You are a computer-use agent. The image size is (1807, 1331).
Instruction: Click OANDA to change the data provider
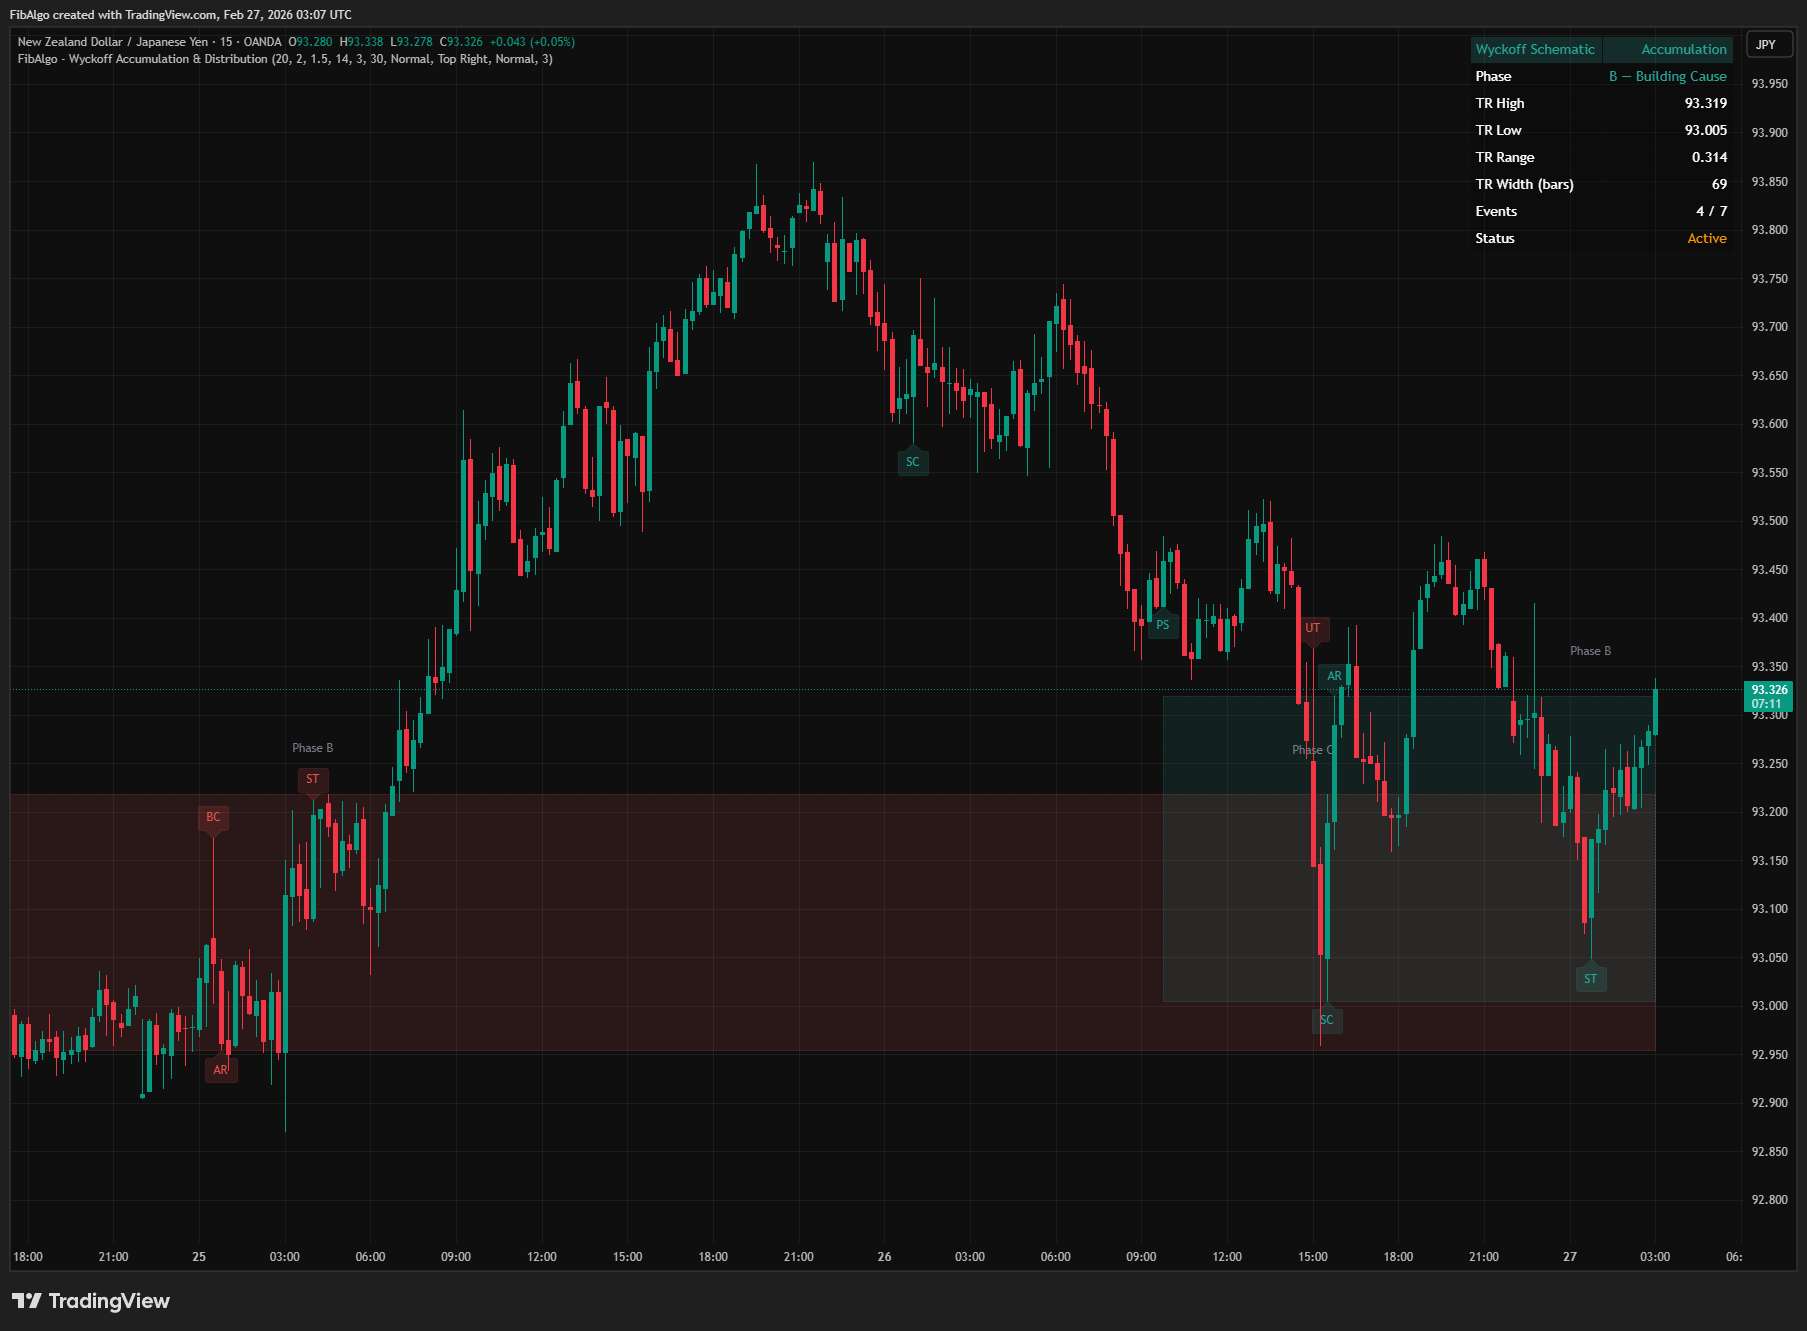point(262,42)
